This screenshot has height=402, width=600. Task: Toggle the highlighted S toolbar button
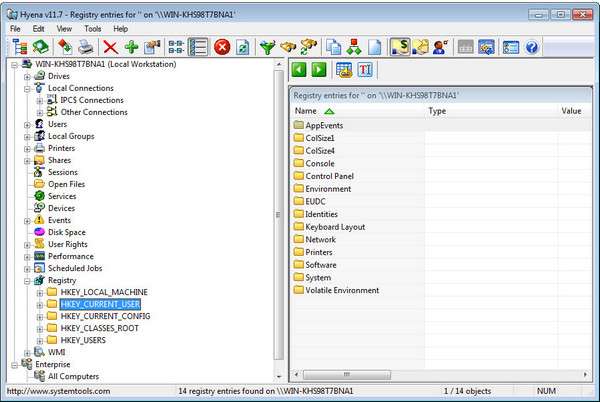tap(399, 47)
